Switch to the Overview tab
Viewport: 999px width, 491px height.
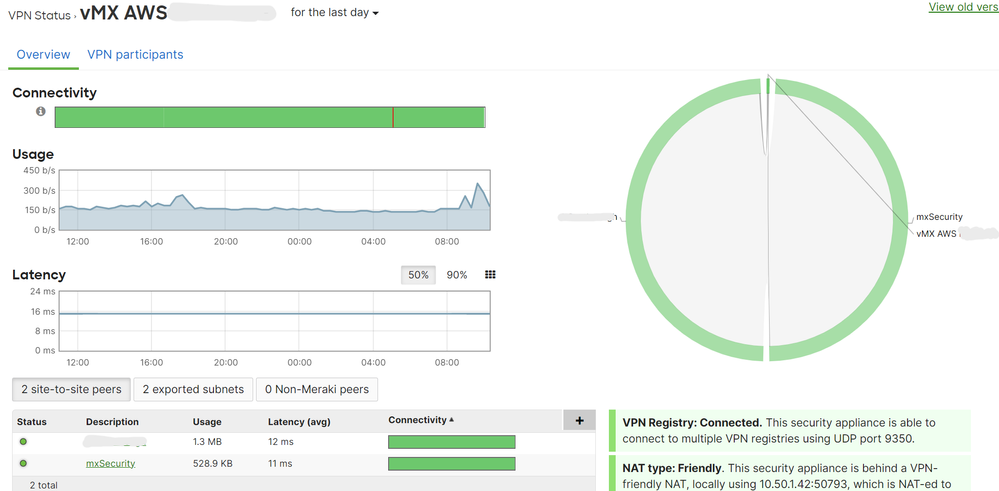click(x=43, y=54)
